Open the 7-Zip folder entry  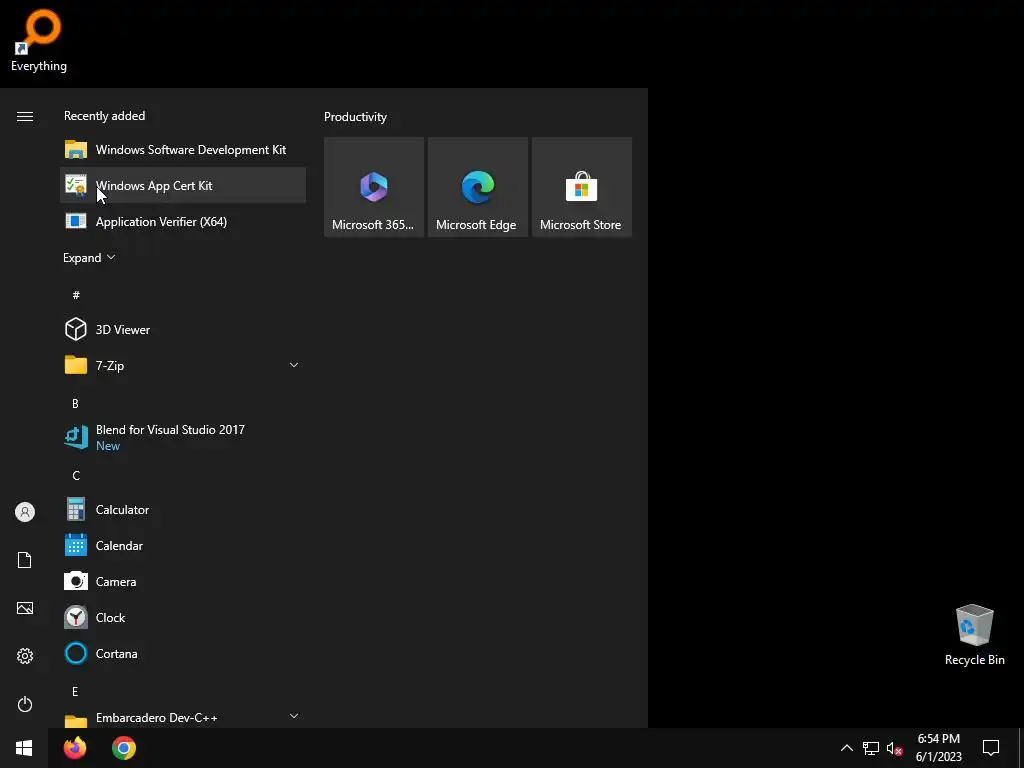tap(183, 365)
